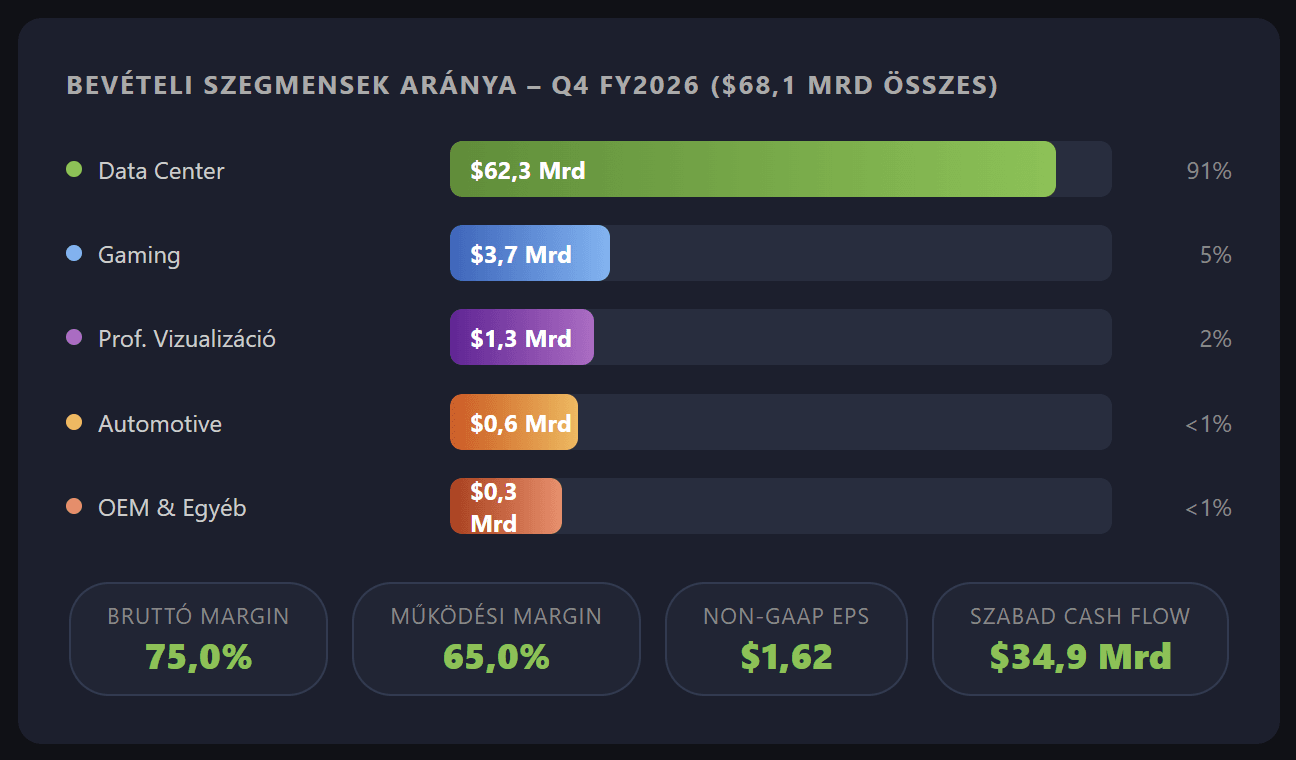This screenshot has height=760, width=1296.
Task: Open the BRUTTÓ MARGIN card
Action: coord(198,638)
